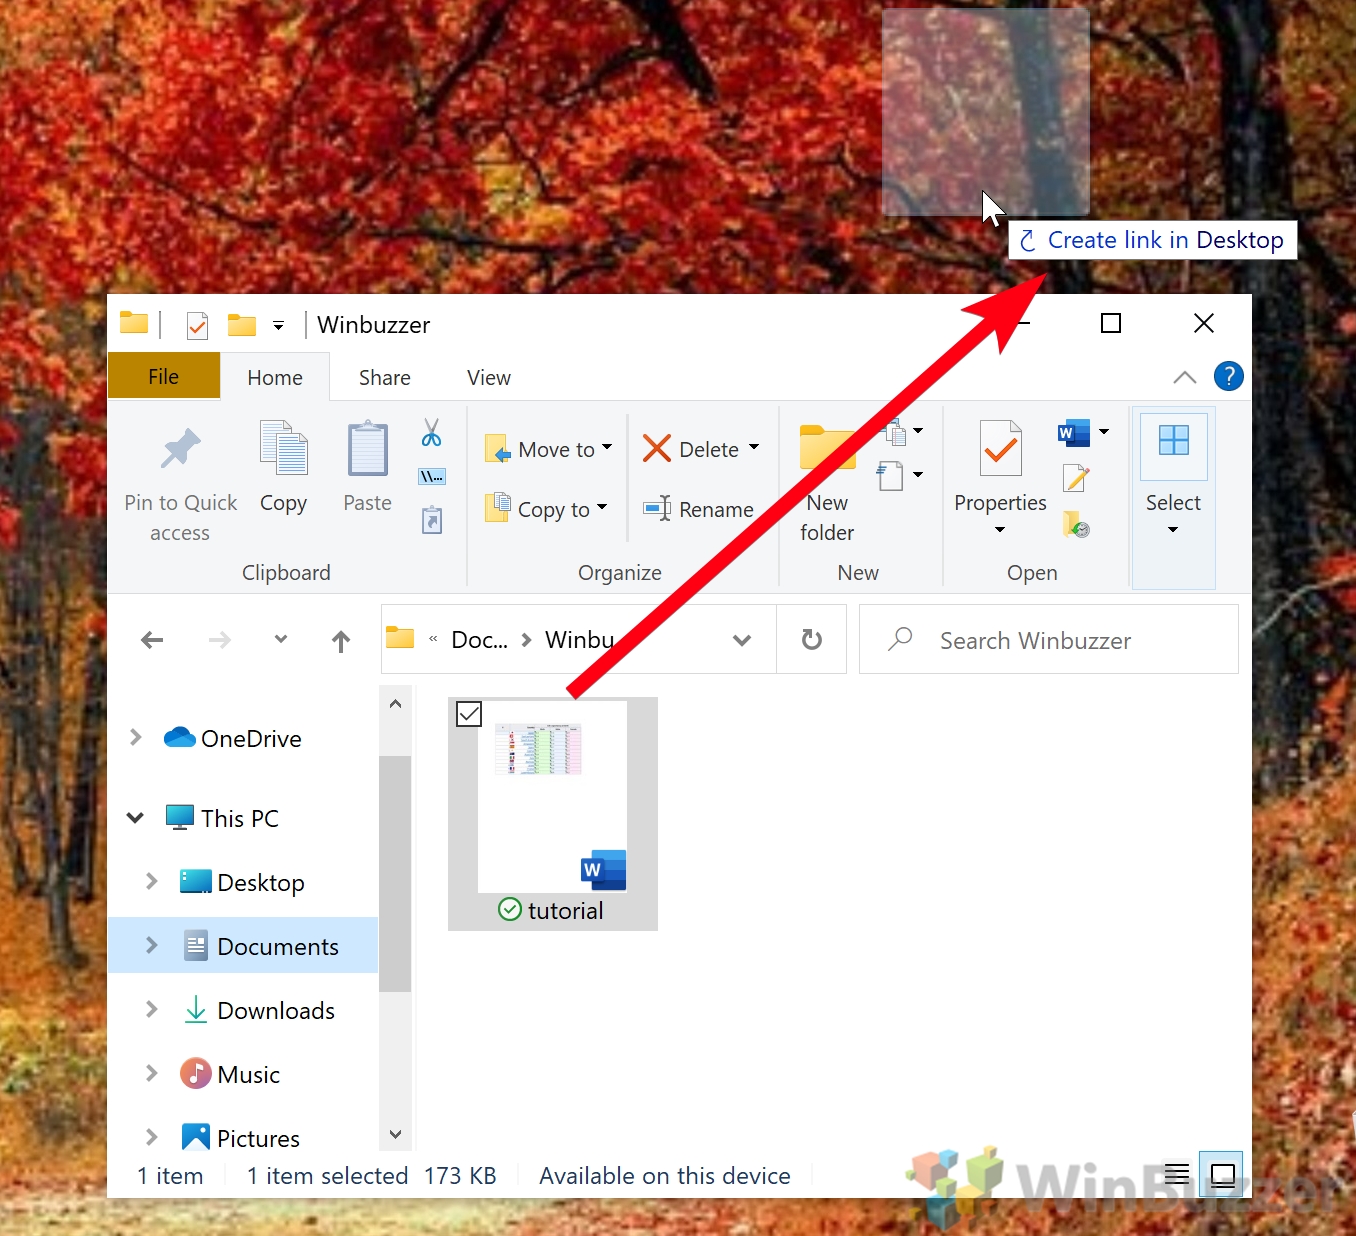Image resolution: width=1356 pixels, height=1236 pixels.
Task: Click Open with dropdown arrow beside Word icon
Action: [x=1104, y=432]
